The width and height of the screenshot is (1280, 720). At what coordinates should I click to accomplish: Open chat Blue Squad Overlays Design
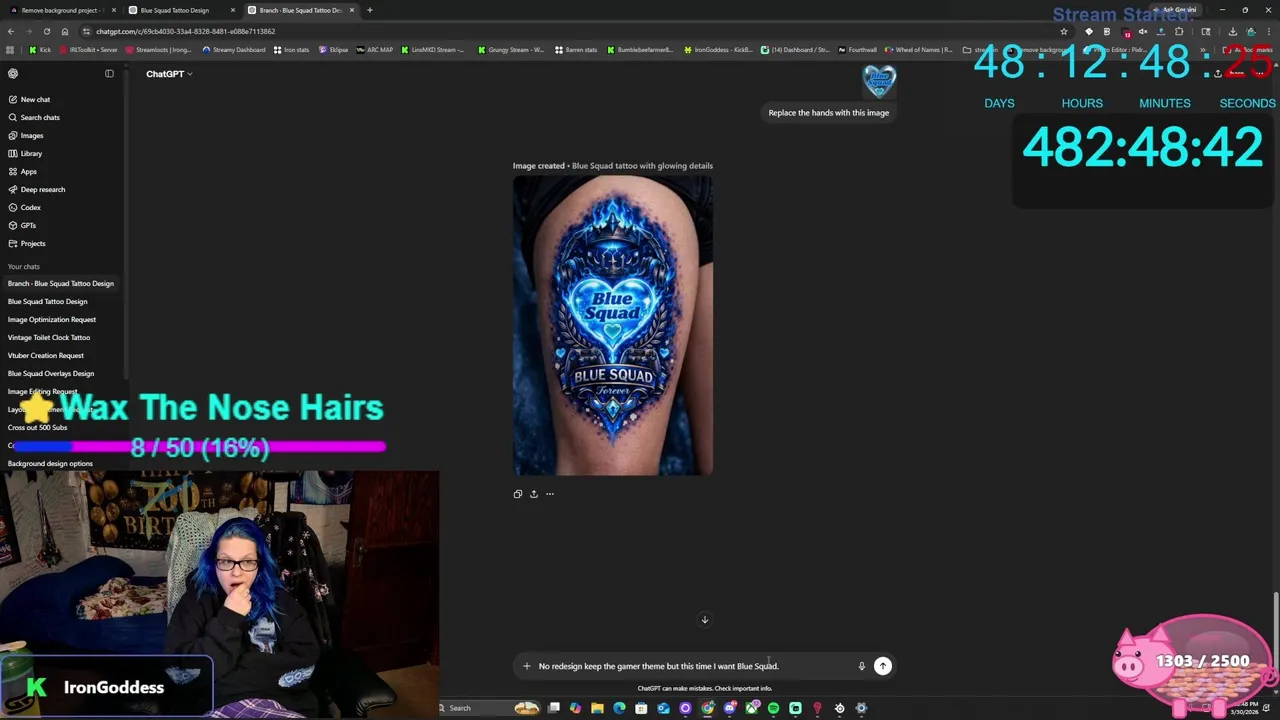coord(51,373)
